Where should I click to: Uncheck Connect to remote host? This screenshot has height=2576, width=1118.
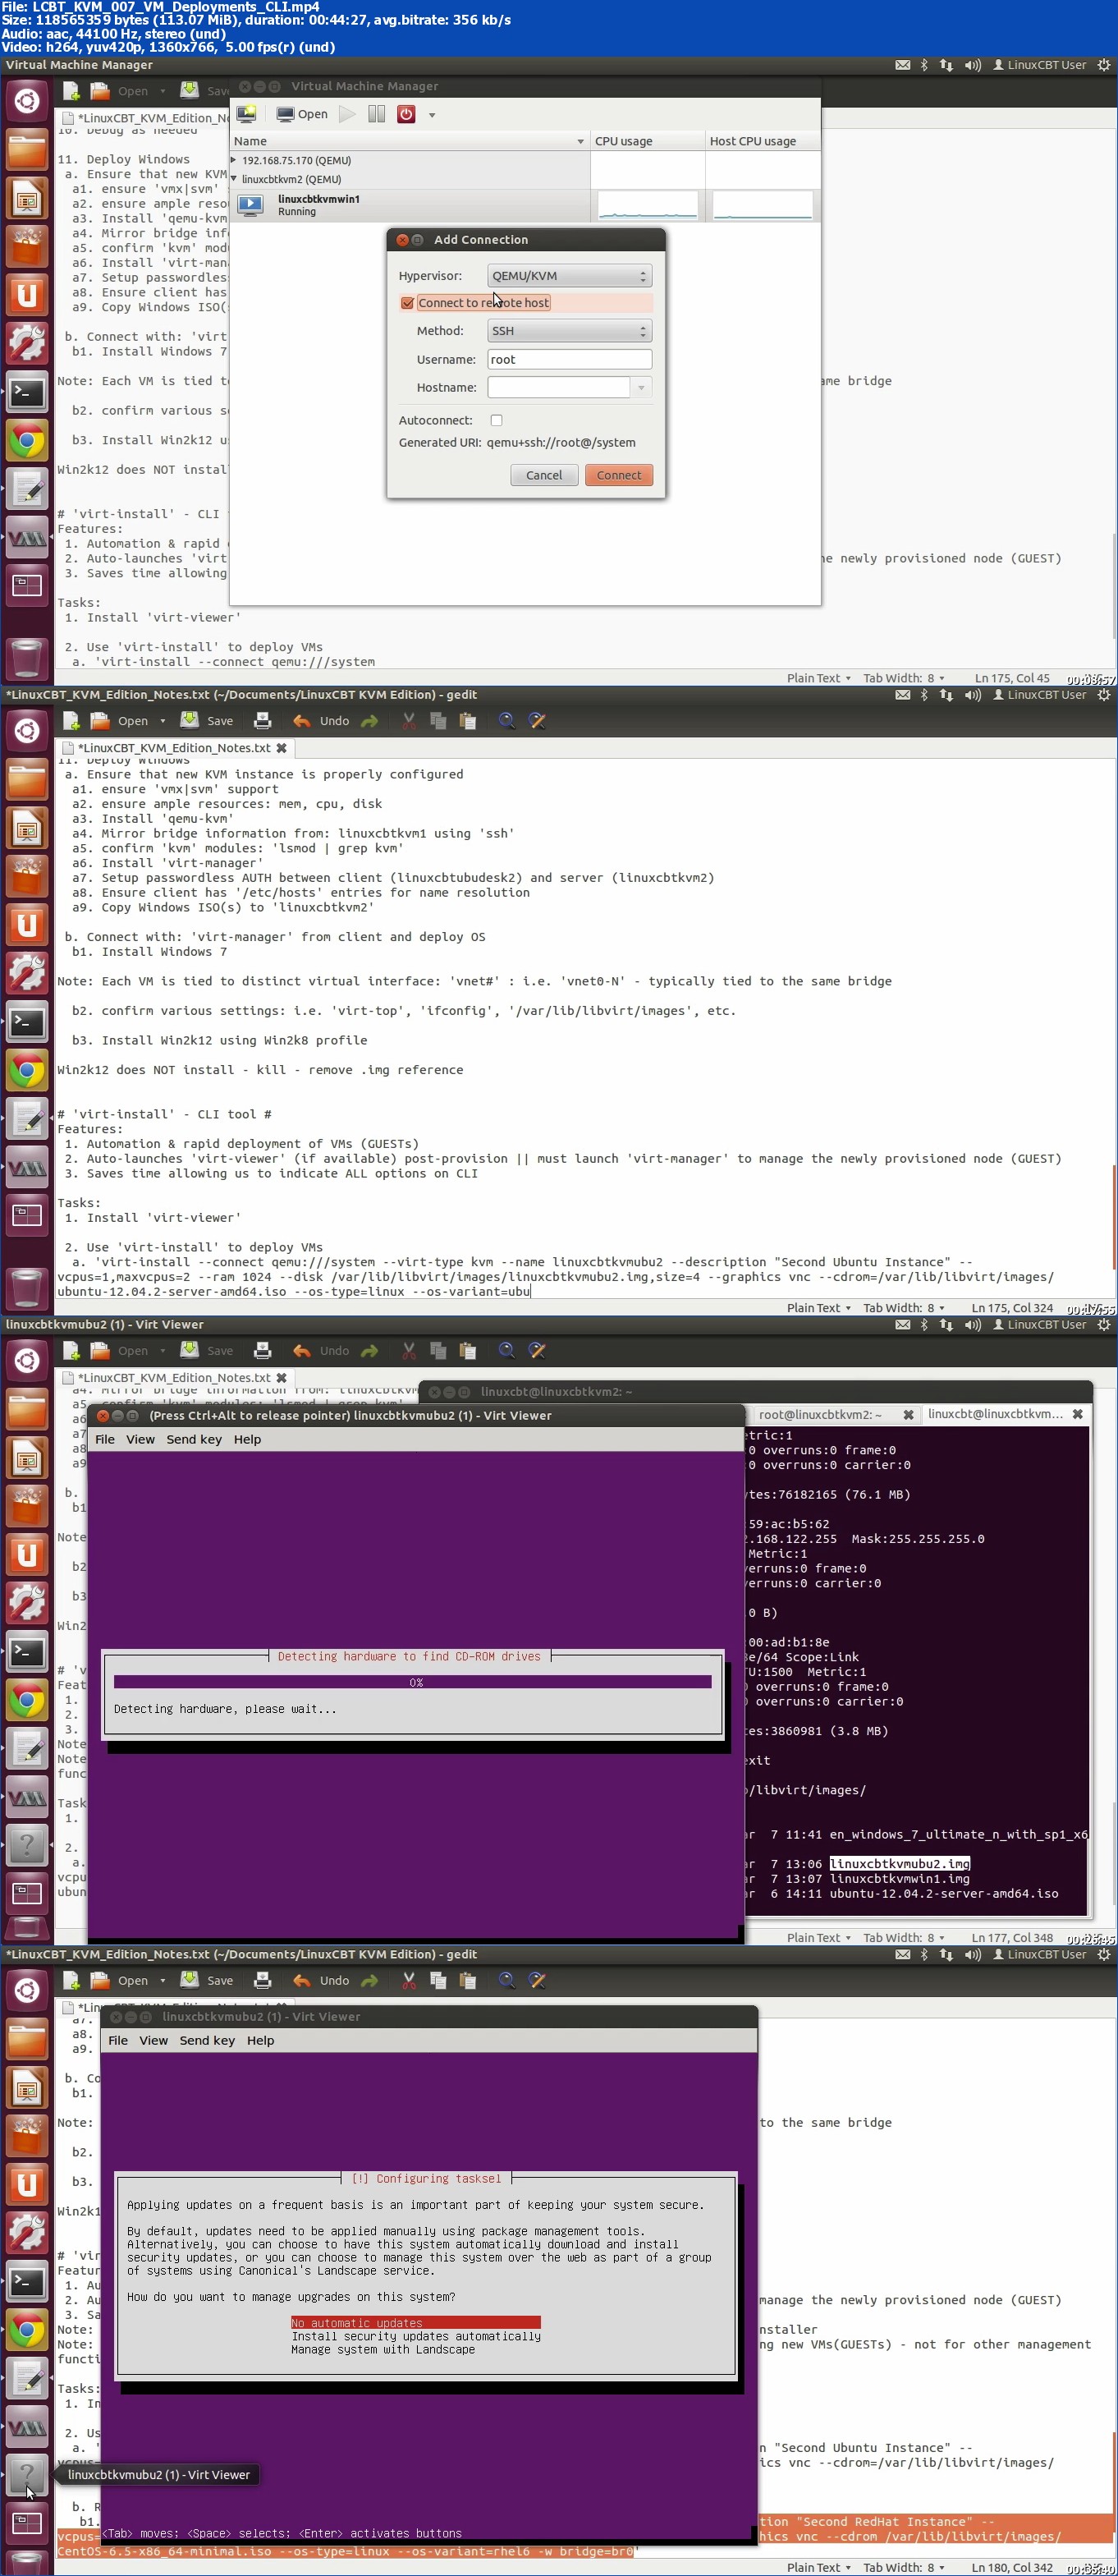[407, 303]
